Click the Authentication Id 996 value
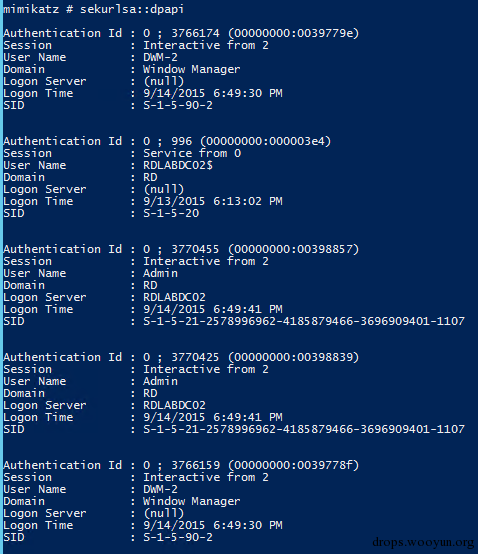 (237, 141)
